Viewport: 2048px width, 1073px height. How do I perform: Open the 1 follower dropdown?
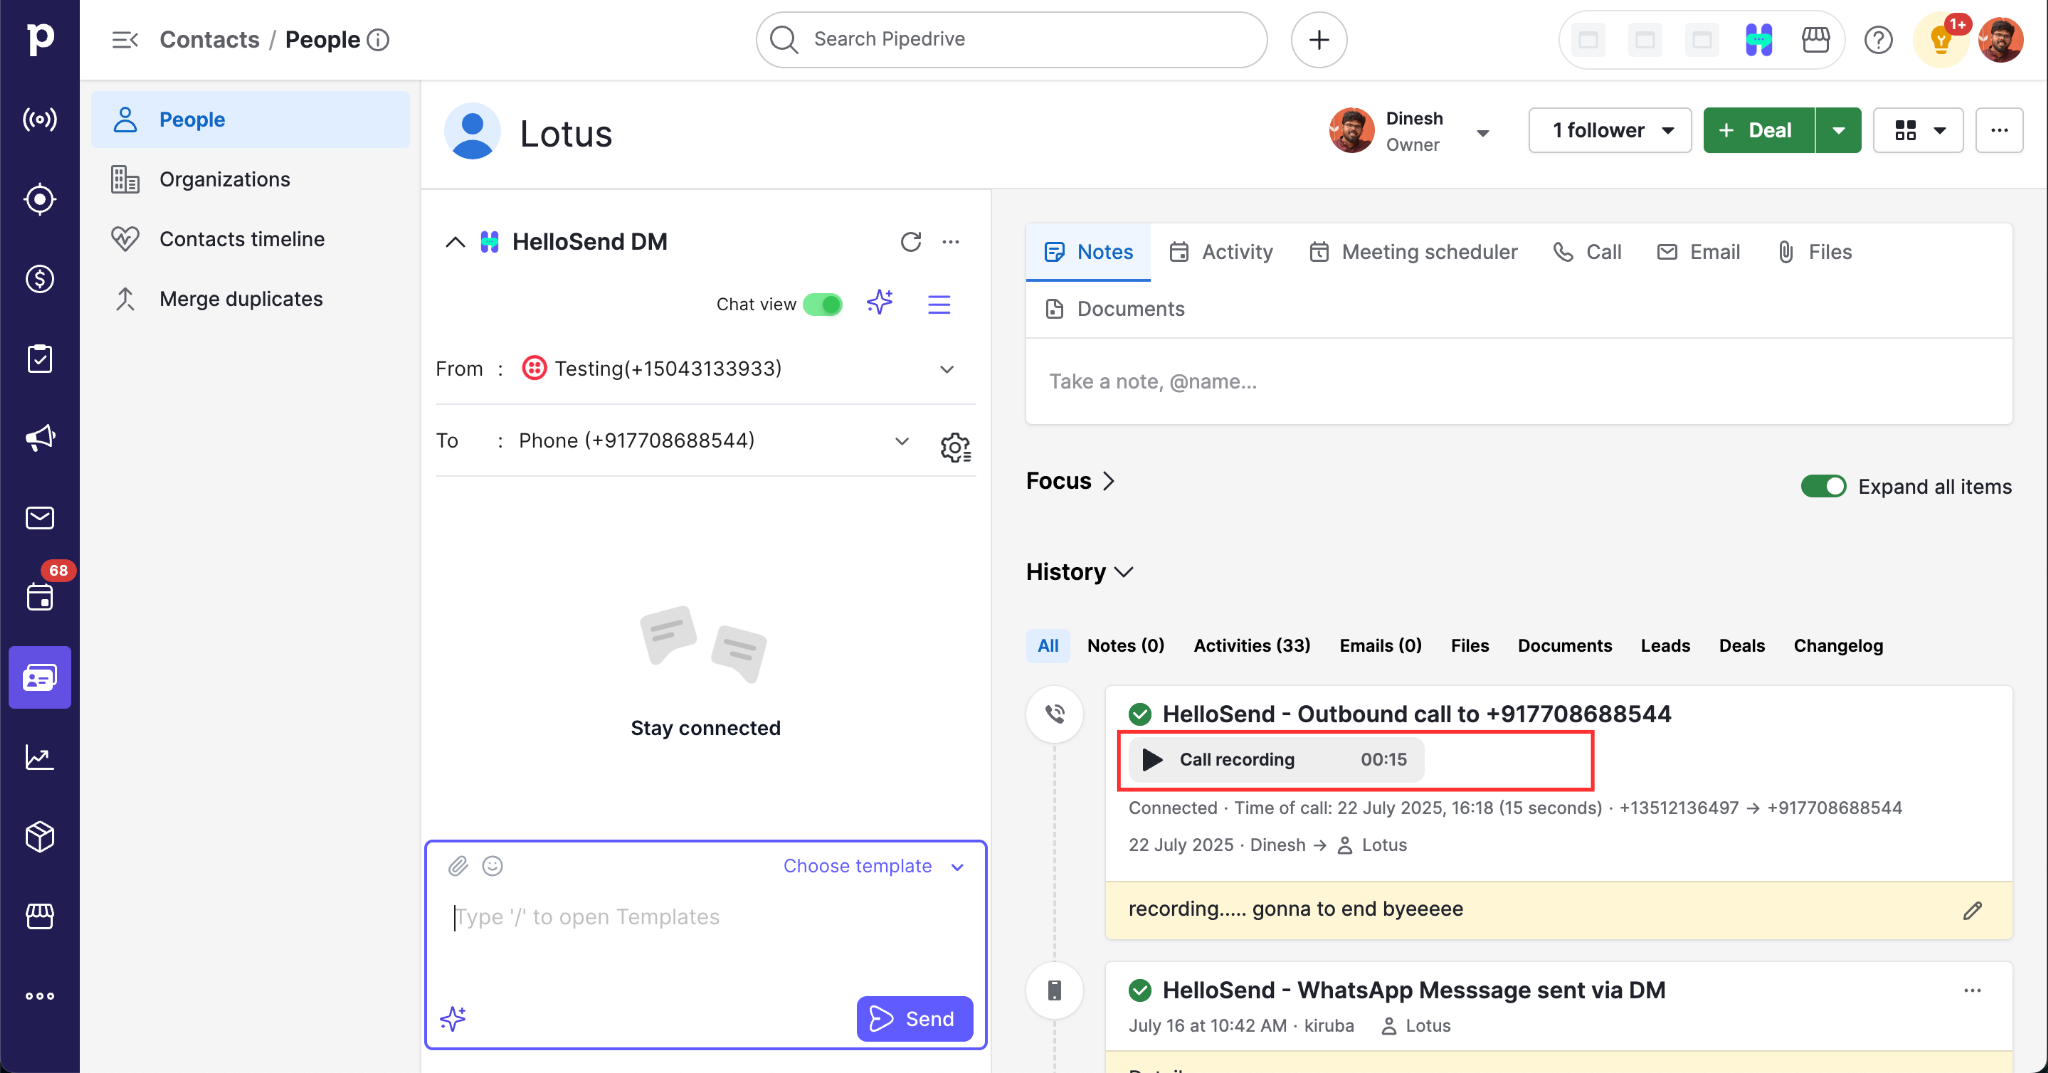(x=1609, y=130)
